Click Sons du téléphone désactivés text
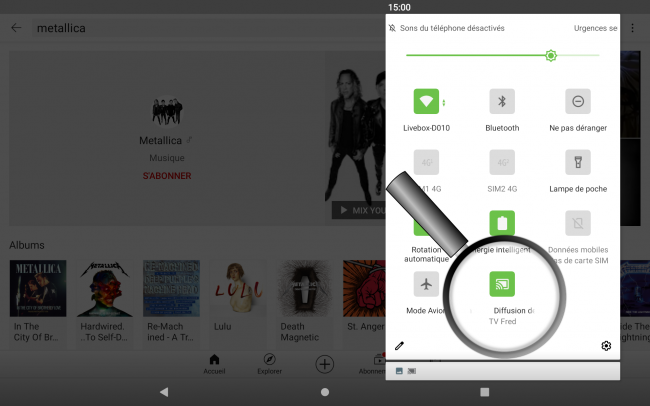The image size is (650, 406). pyautogui.click(x=452, y=28)
